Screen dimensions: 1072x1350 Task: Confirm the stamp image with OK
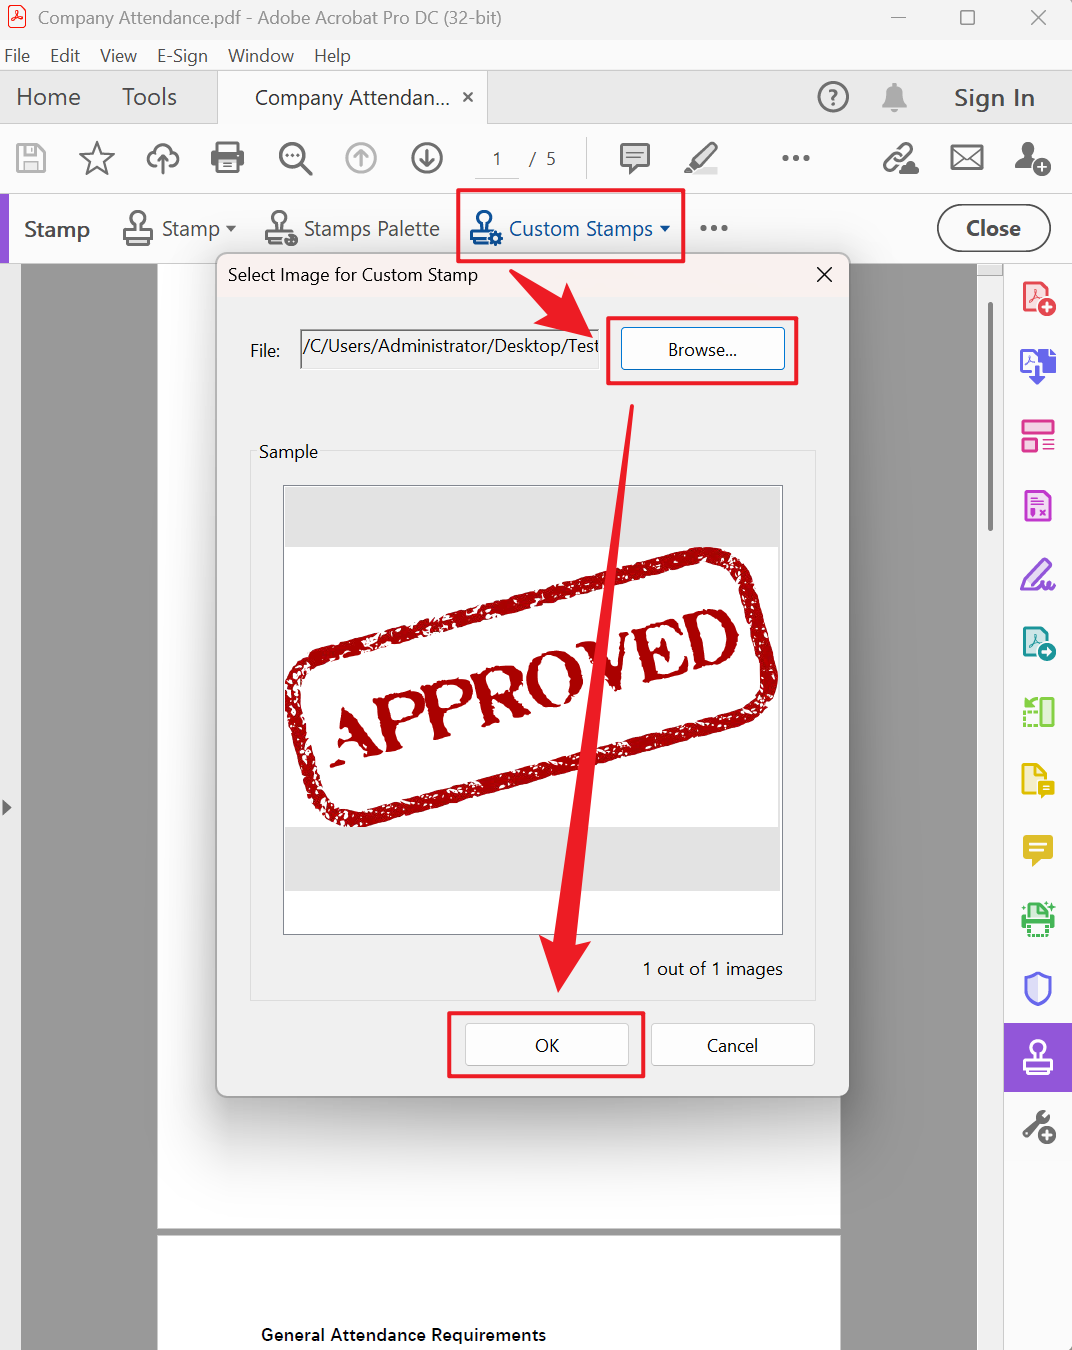pyautogui.click(x=547, y=1045)
